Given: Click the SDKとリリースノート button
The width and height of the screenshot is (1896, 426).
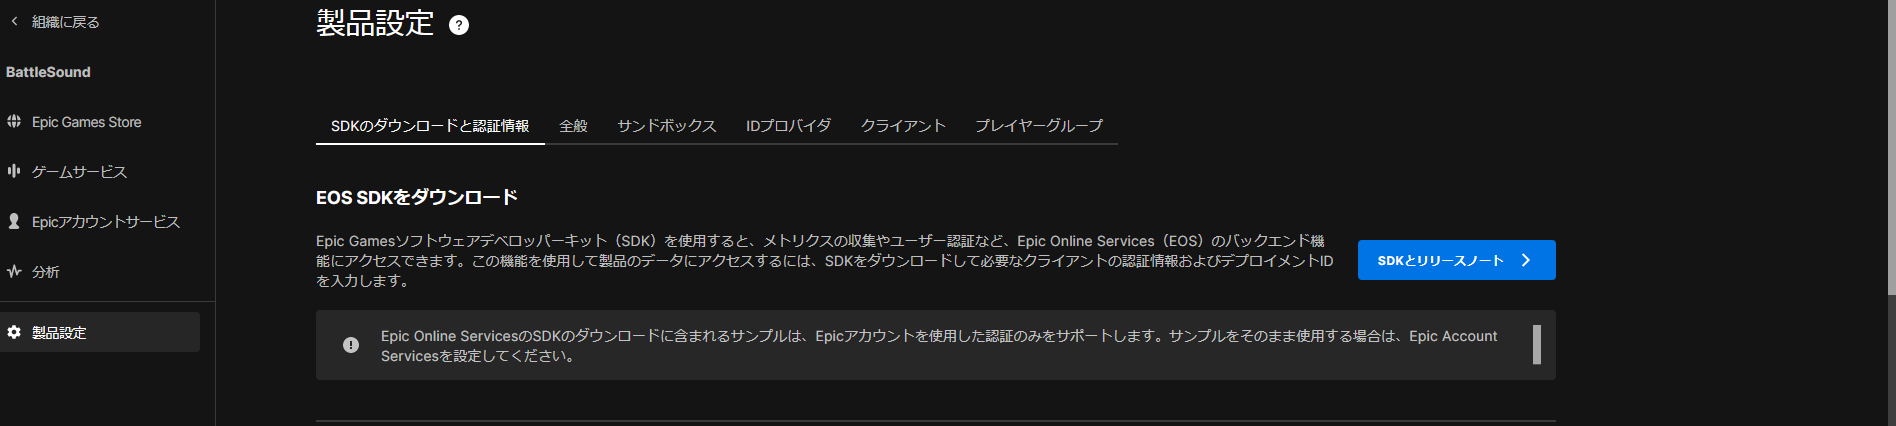Looking at the screenshot, I should [x=1456, y=260].
